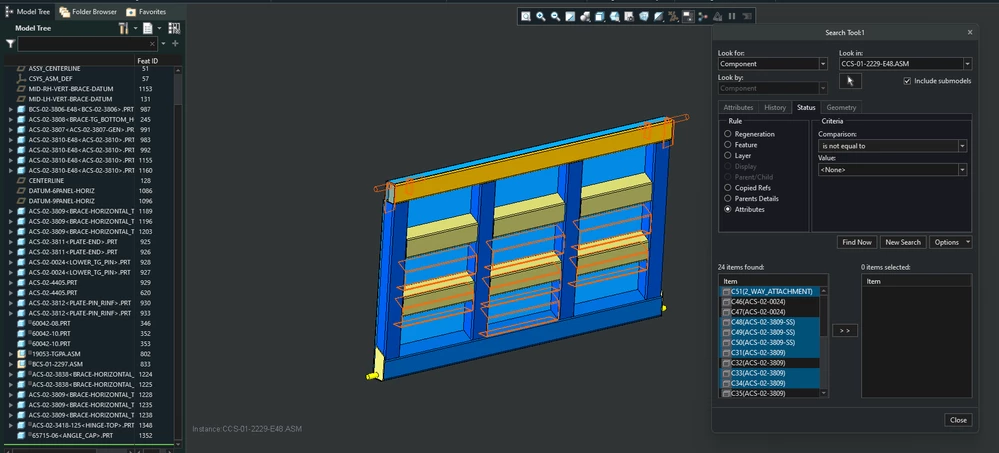999x453 pixels.
Task: Select C46(ACS-02-0024) in found items list
Action: point(770,301)
